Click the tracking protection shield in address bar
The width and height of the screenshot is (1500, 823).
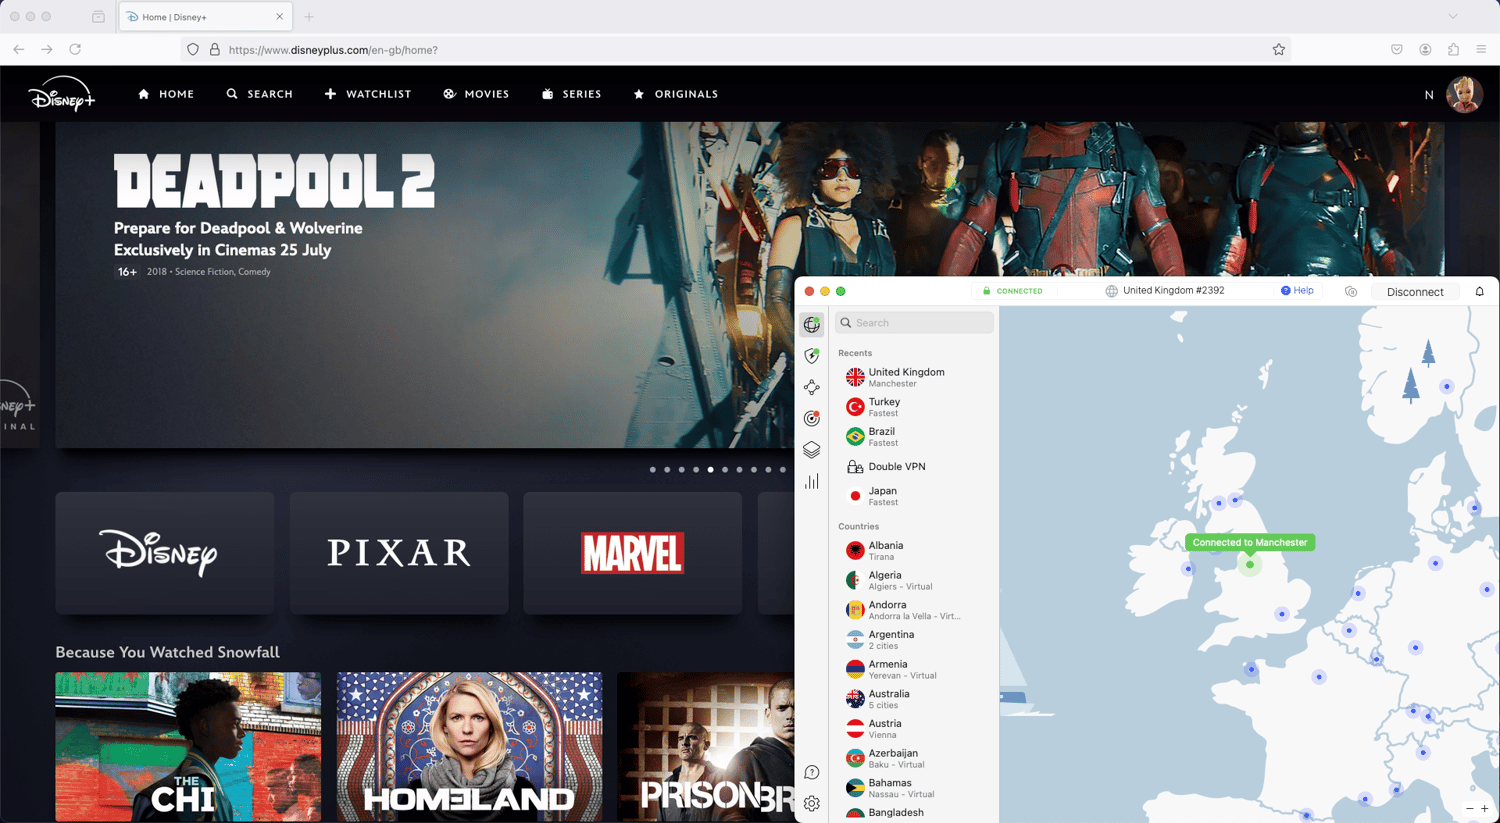(193, 49)
